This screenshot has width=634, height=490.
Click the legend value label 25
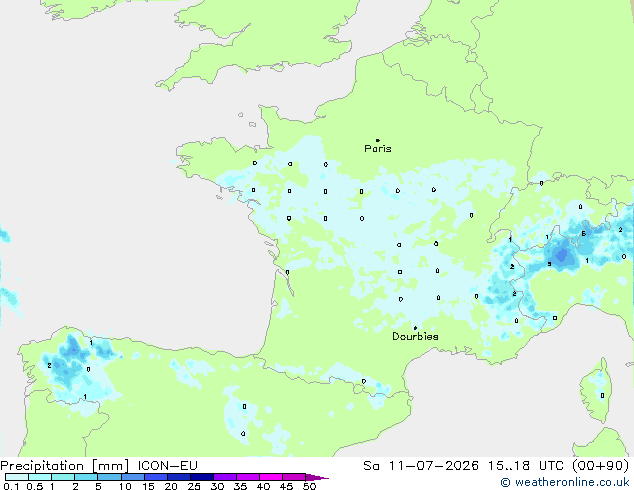194,486
